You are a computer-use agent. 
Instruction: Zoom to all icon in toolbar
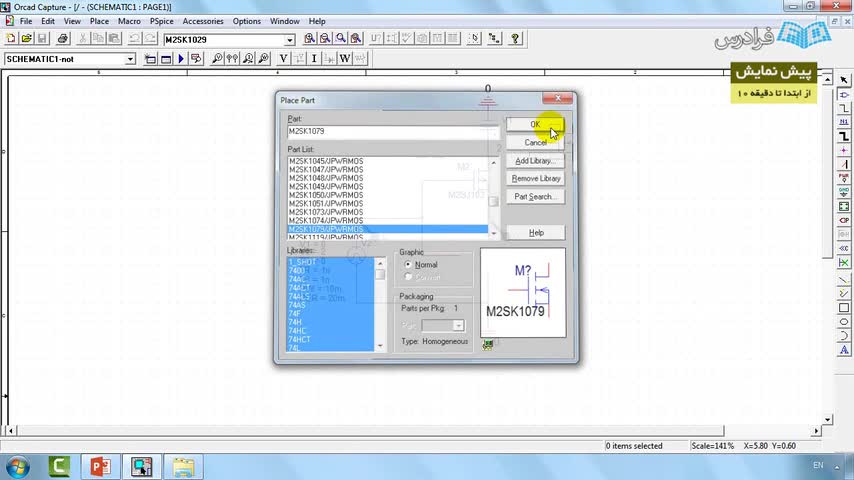pyautogui.click(x=356, y=39)
